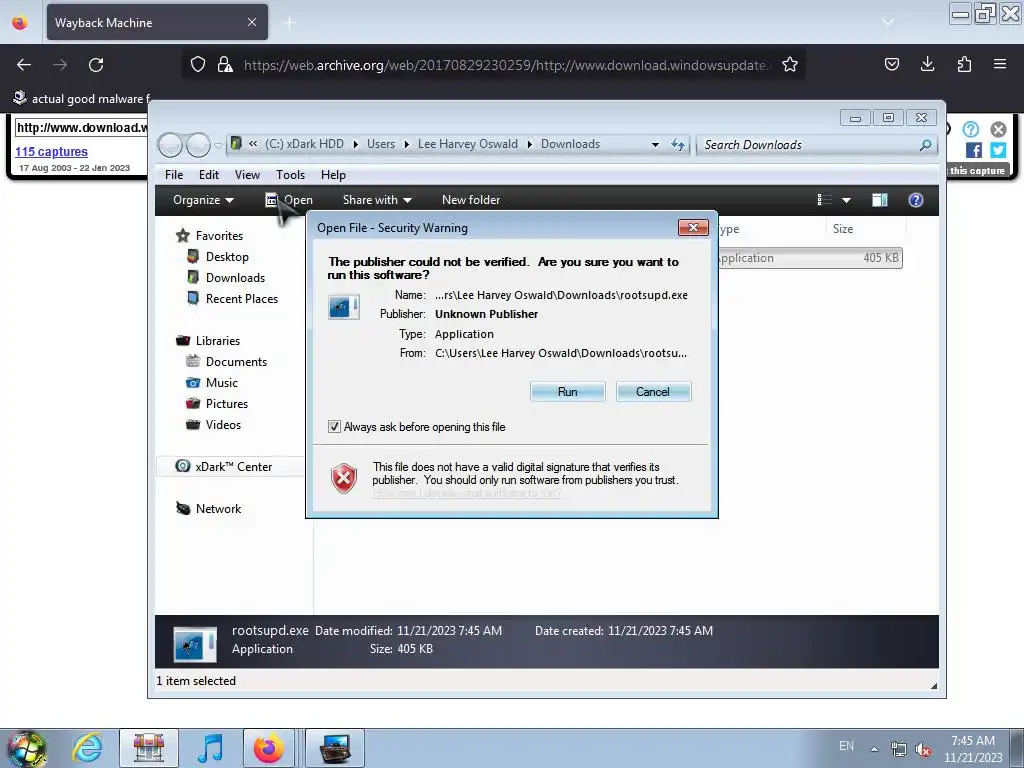The height and width of the screenshot is (768, 1024).
Task: Expand the view options dropdown arrow
Action: 846,200
